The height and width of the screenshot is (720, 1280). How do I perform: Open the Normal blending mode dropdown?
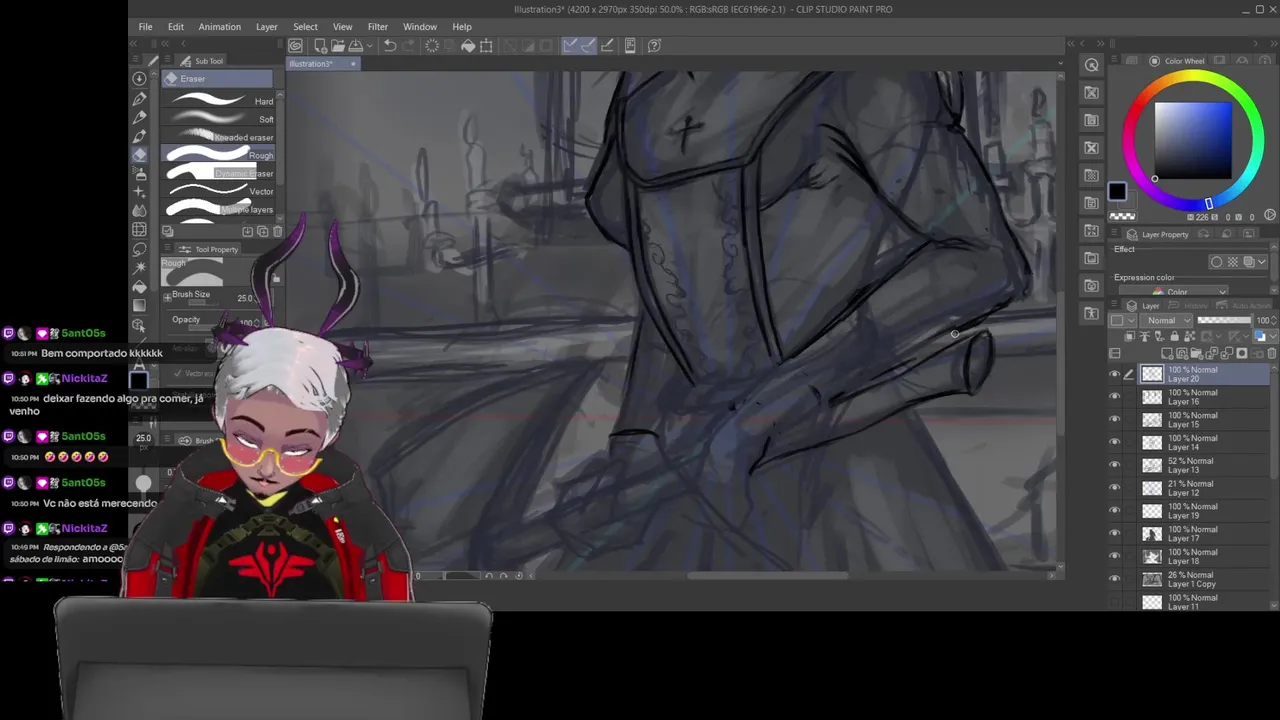coord(1165,321)
